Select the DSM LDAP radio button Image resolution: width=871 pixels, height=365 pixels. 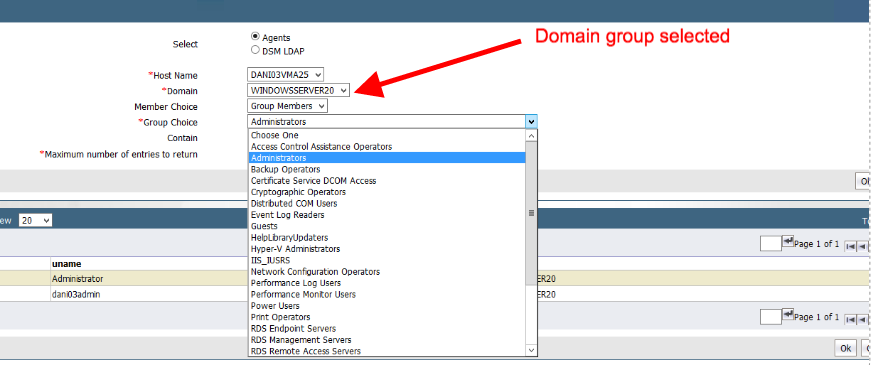point(255,50)
